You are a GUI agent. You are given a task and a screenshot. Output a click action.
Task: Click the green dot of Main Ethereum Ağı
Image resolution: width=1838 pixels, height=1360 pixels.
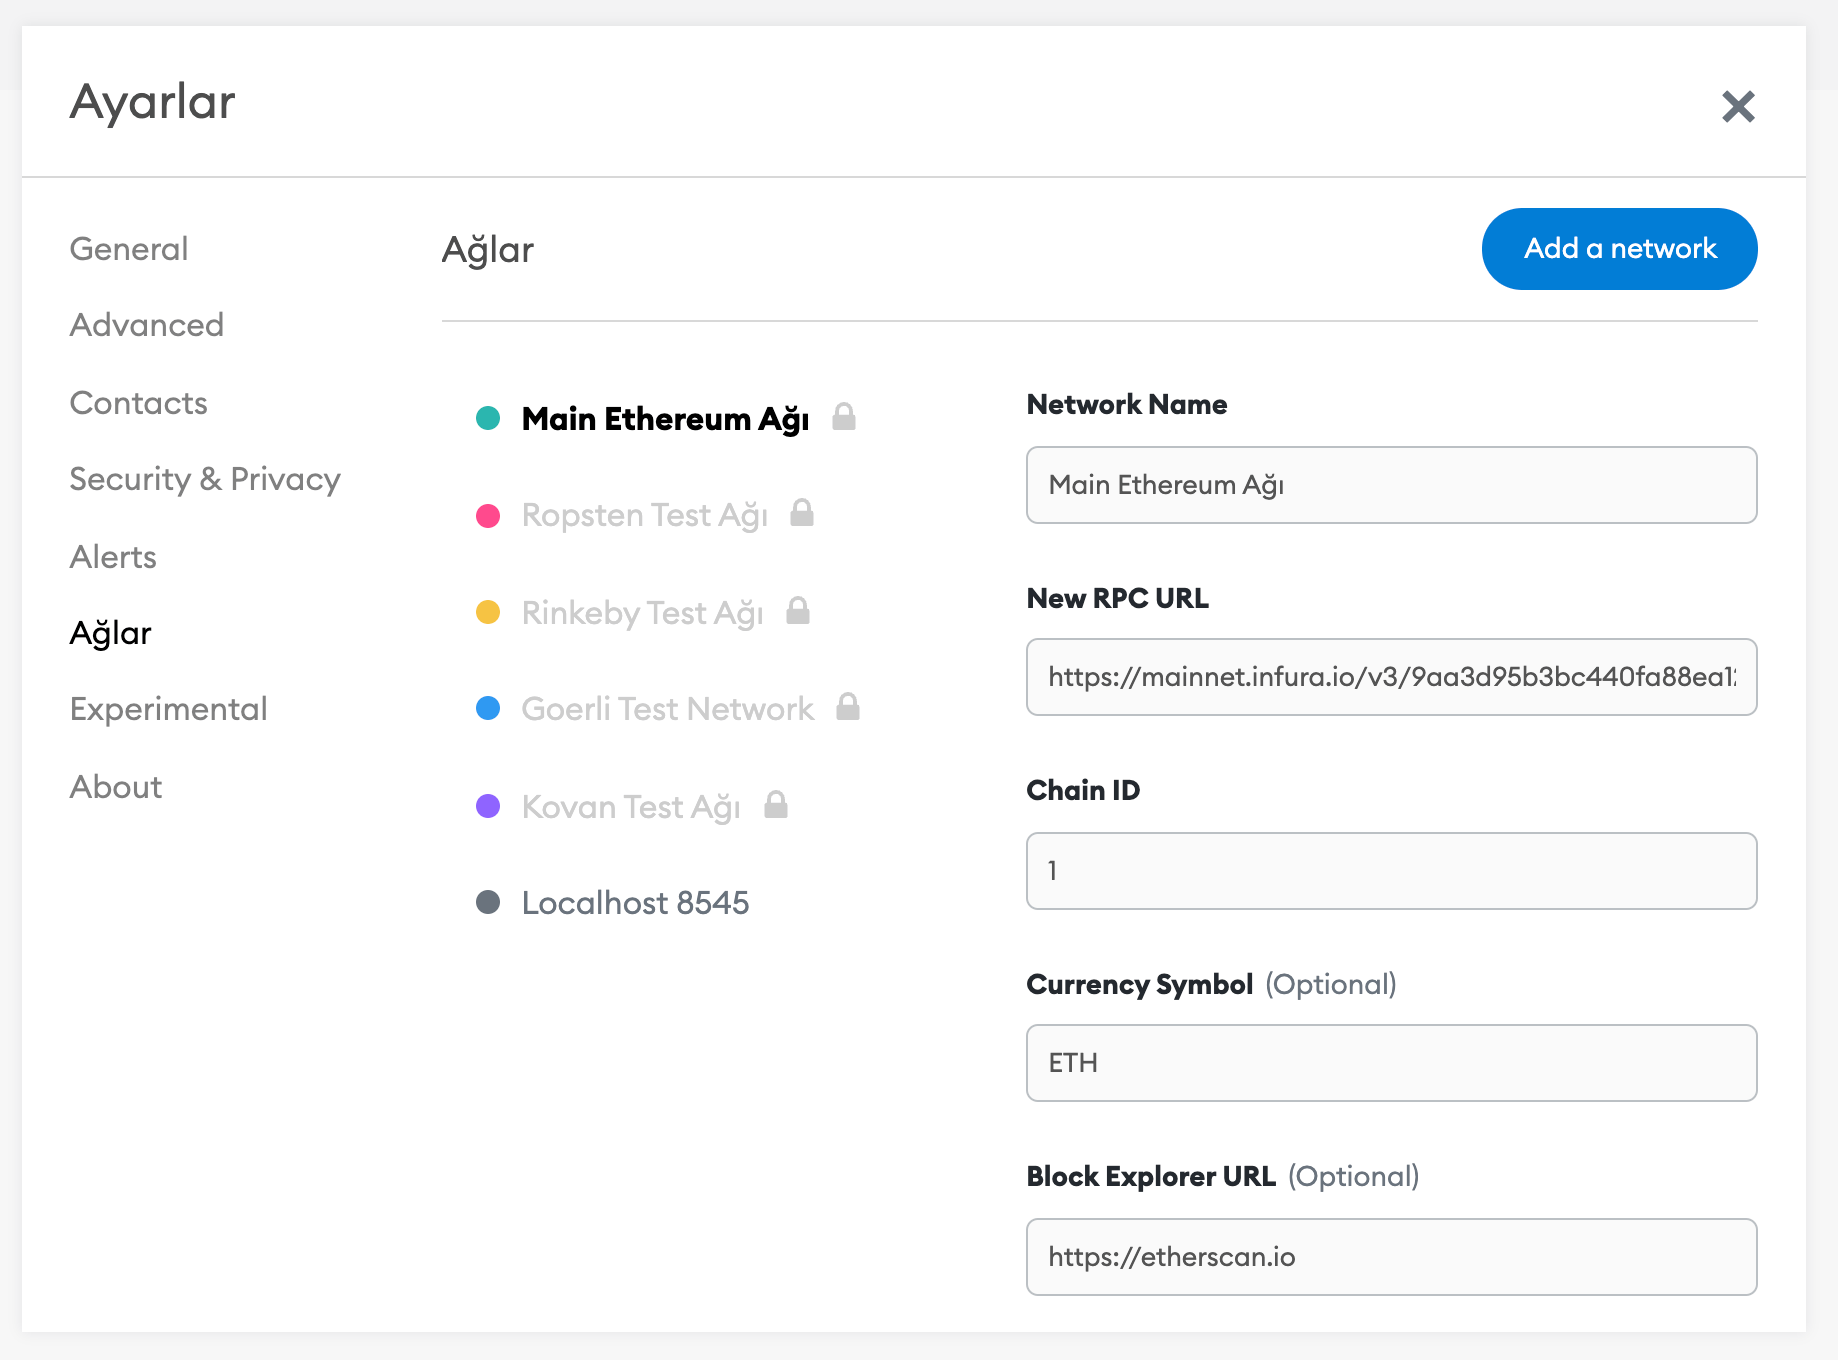coord(488,418)
